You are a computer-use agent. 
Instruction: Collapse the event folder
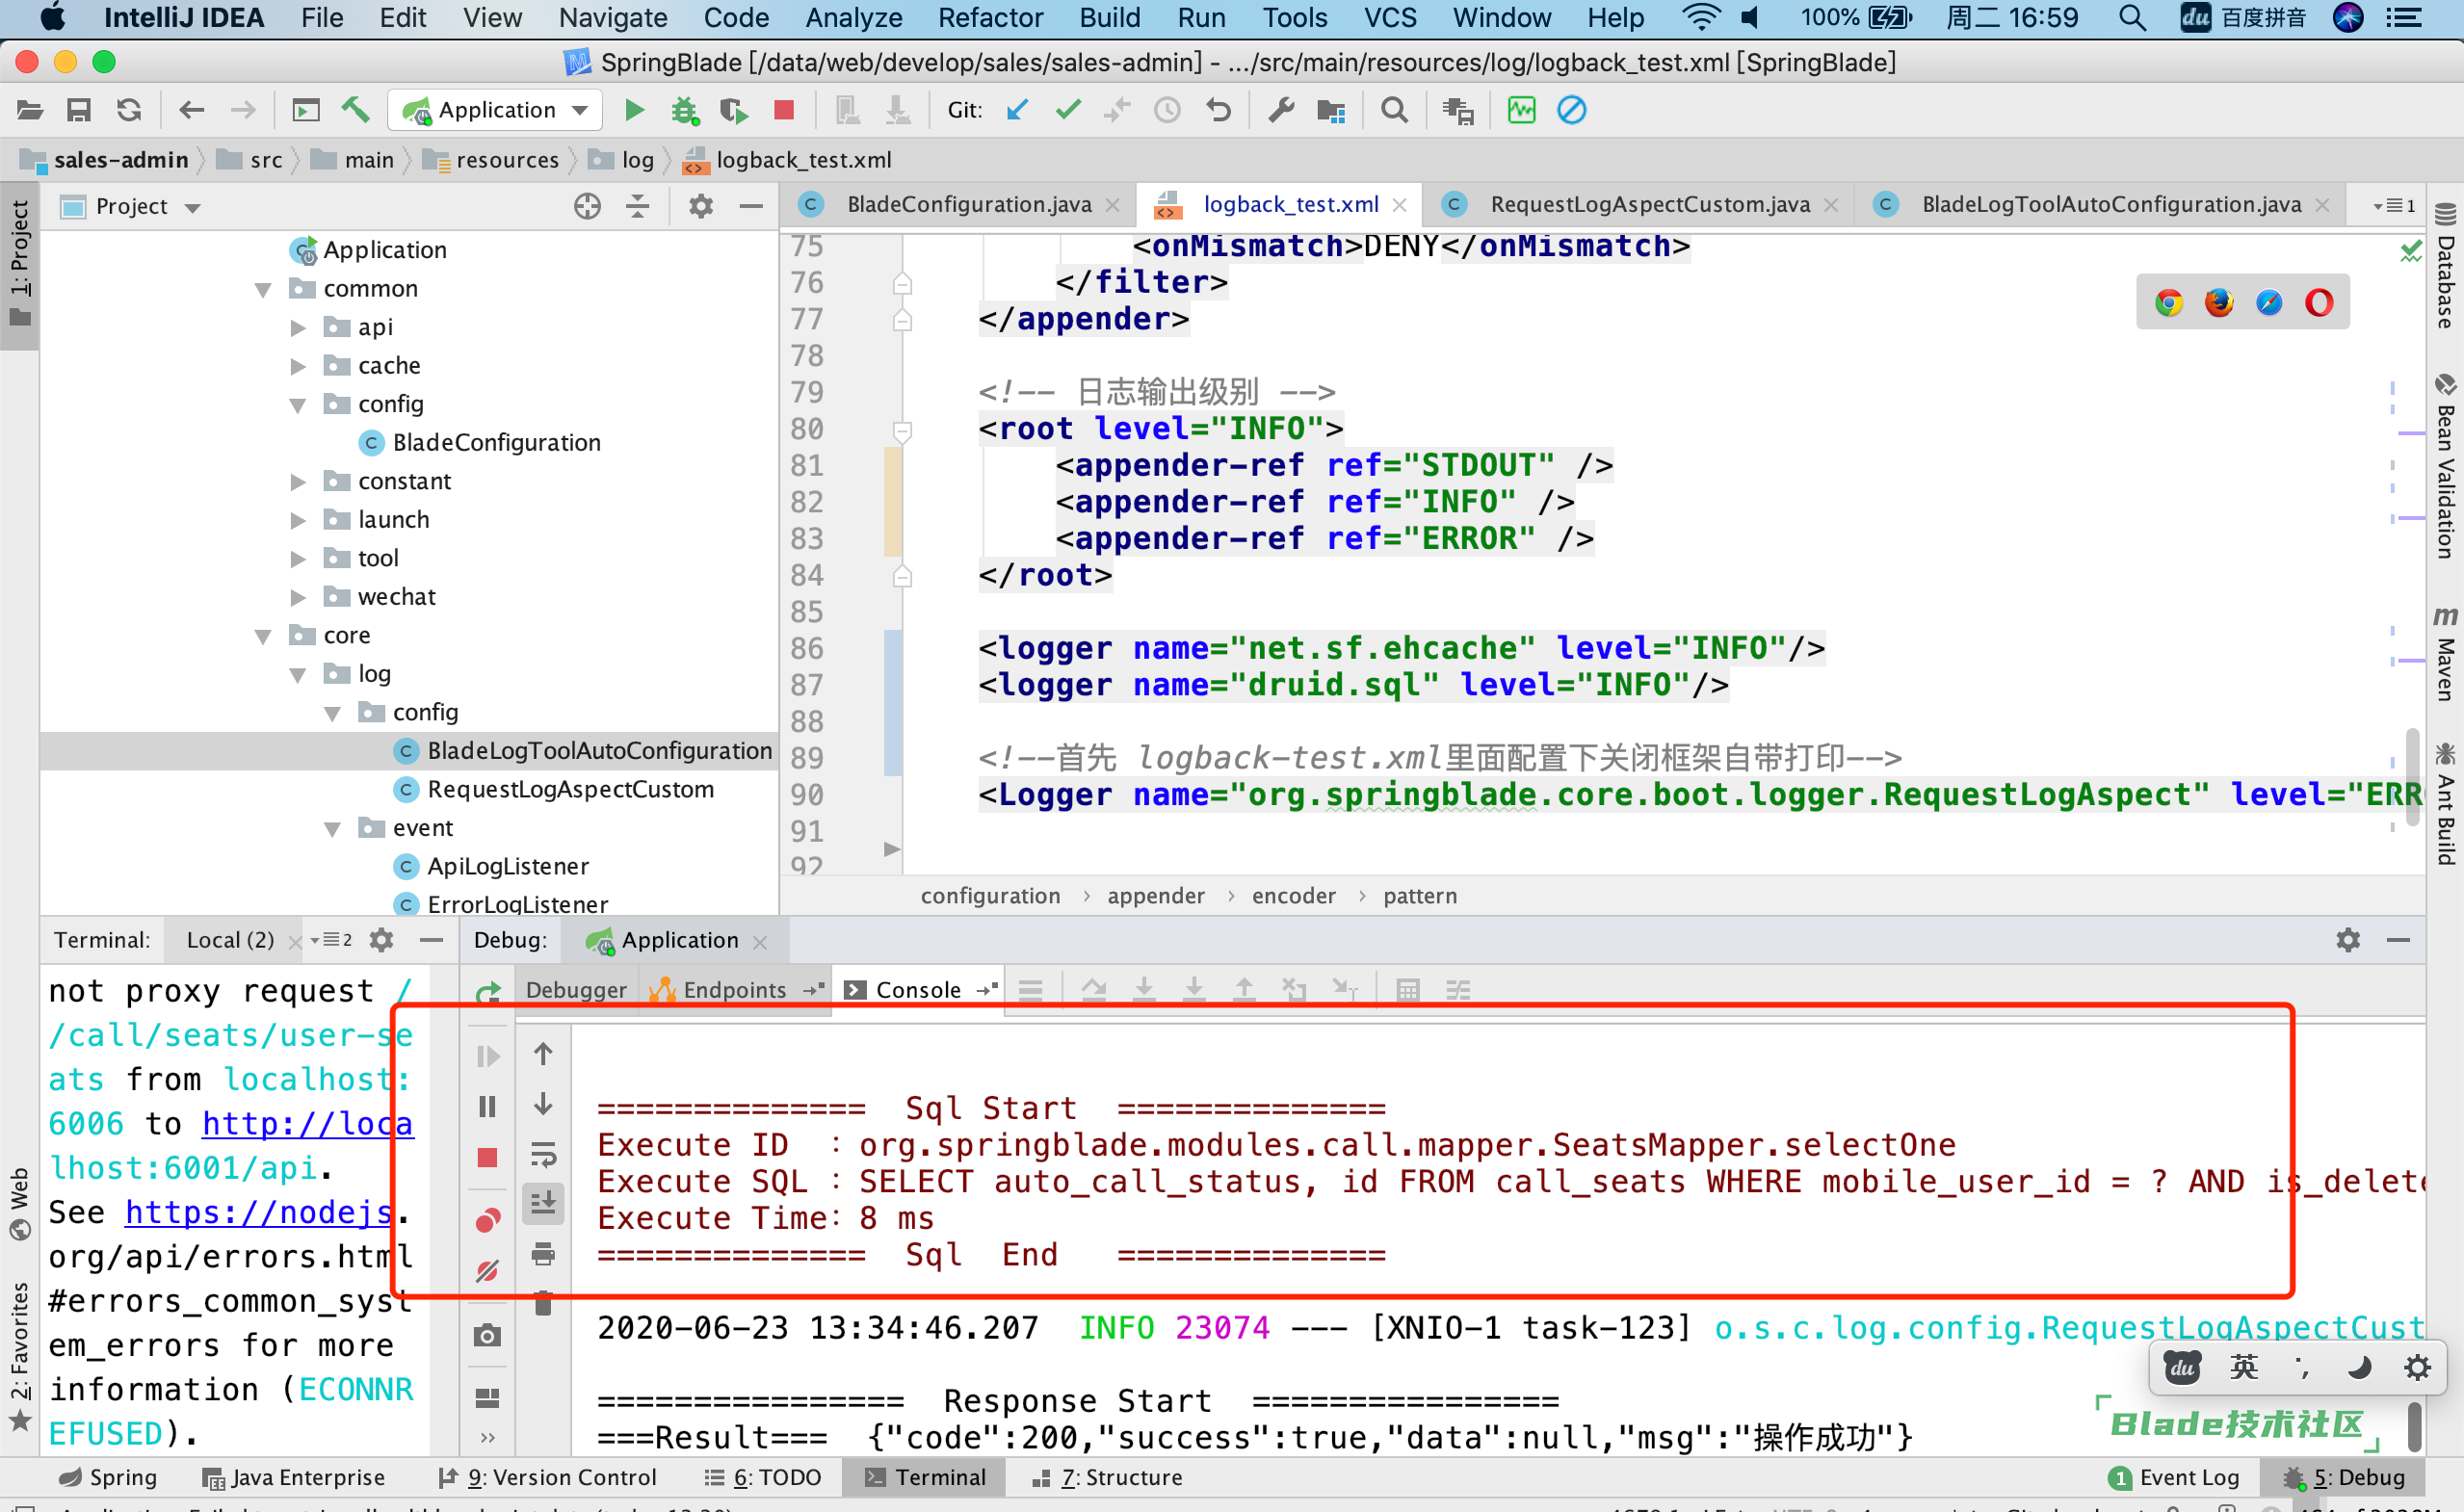(333, 829)
